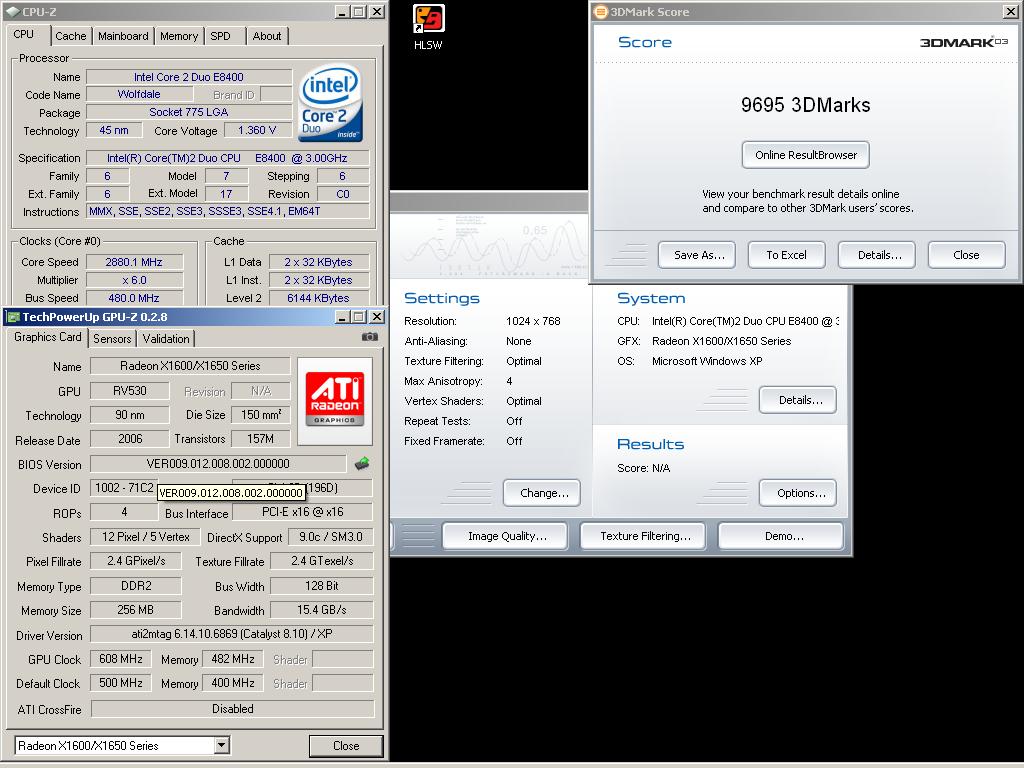Click the Close button in GPU-Z
This screenshot has width=1024, height=768.
point(346,746)
